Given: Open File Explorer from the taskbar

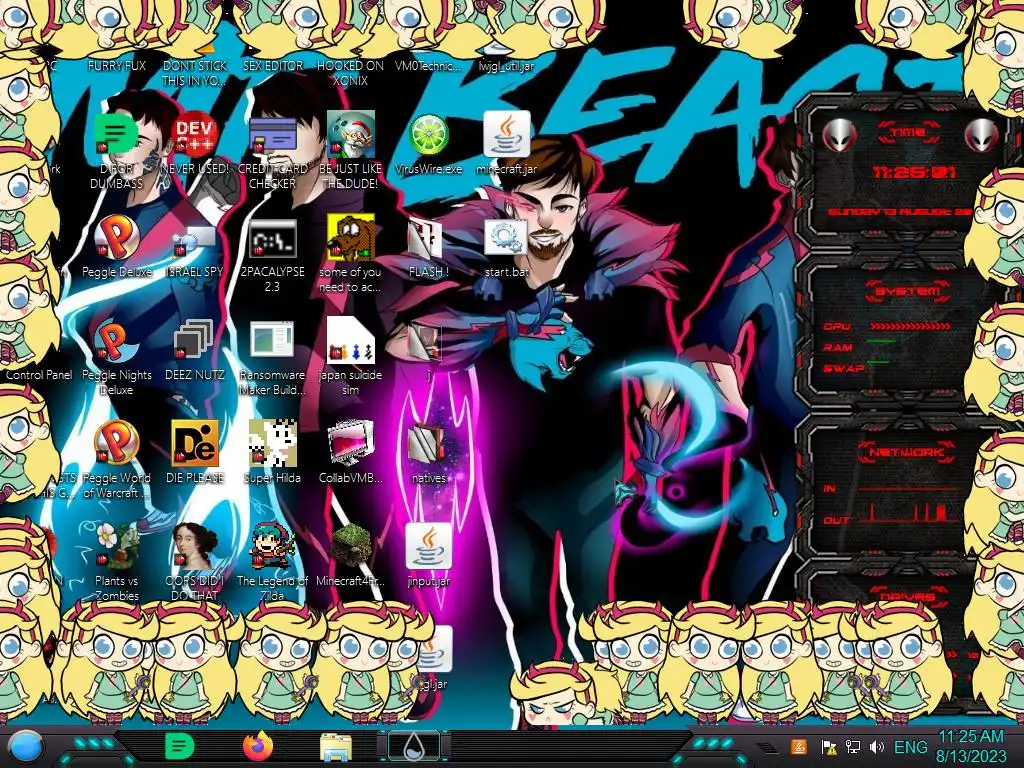Looking at the screenshot, I should click(x=336, y=747).
